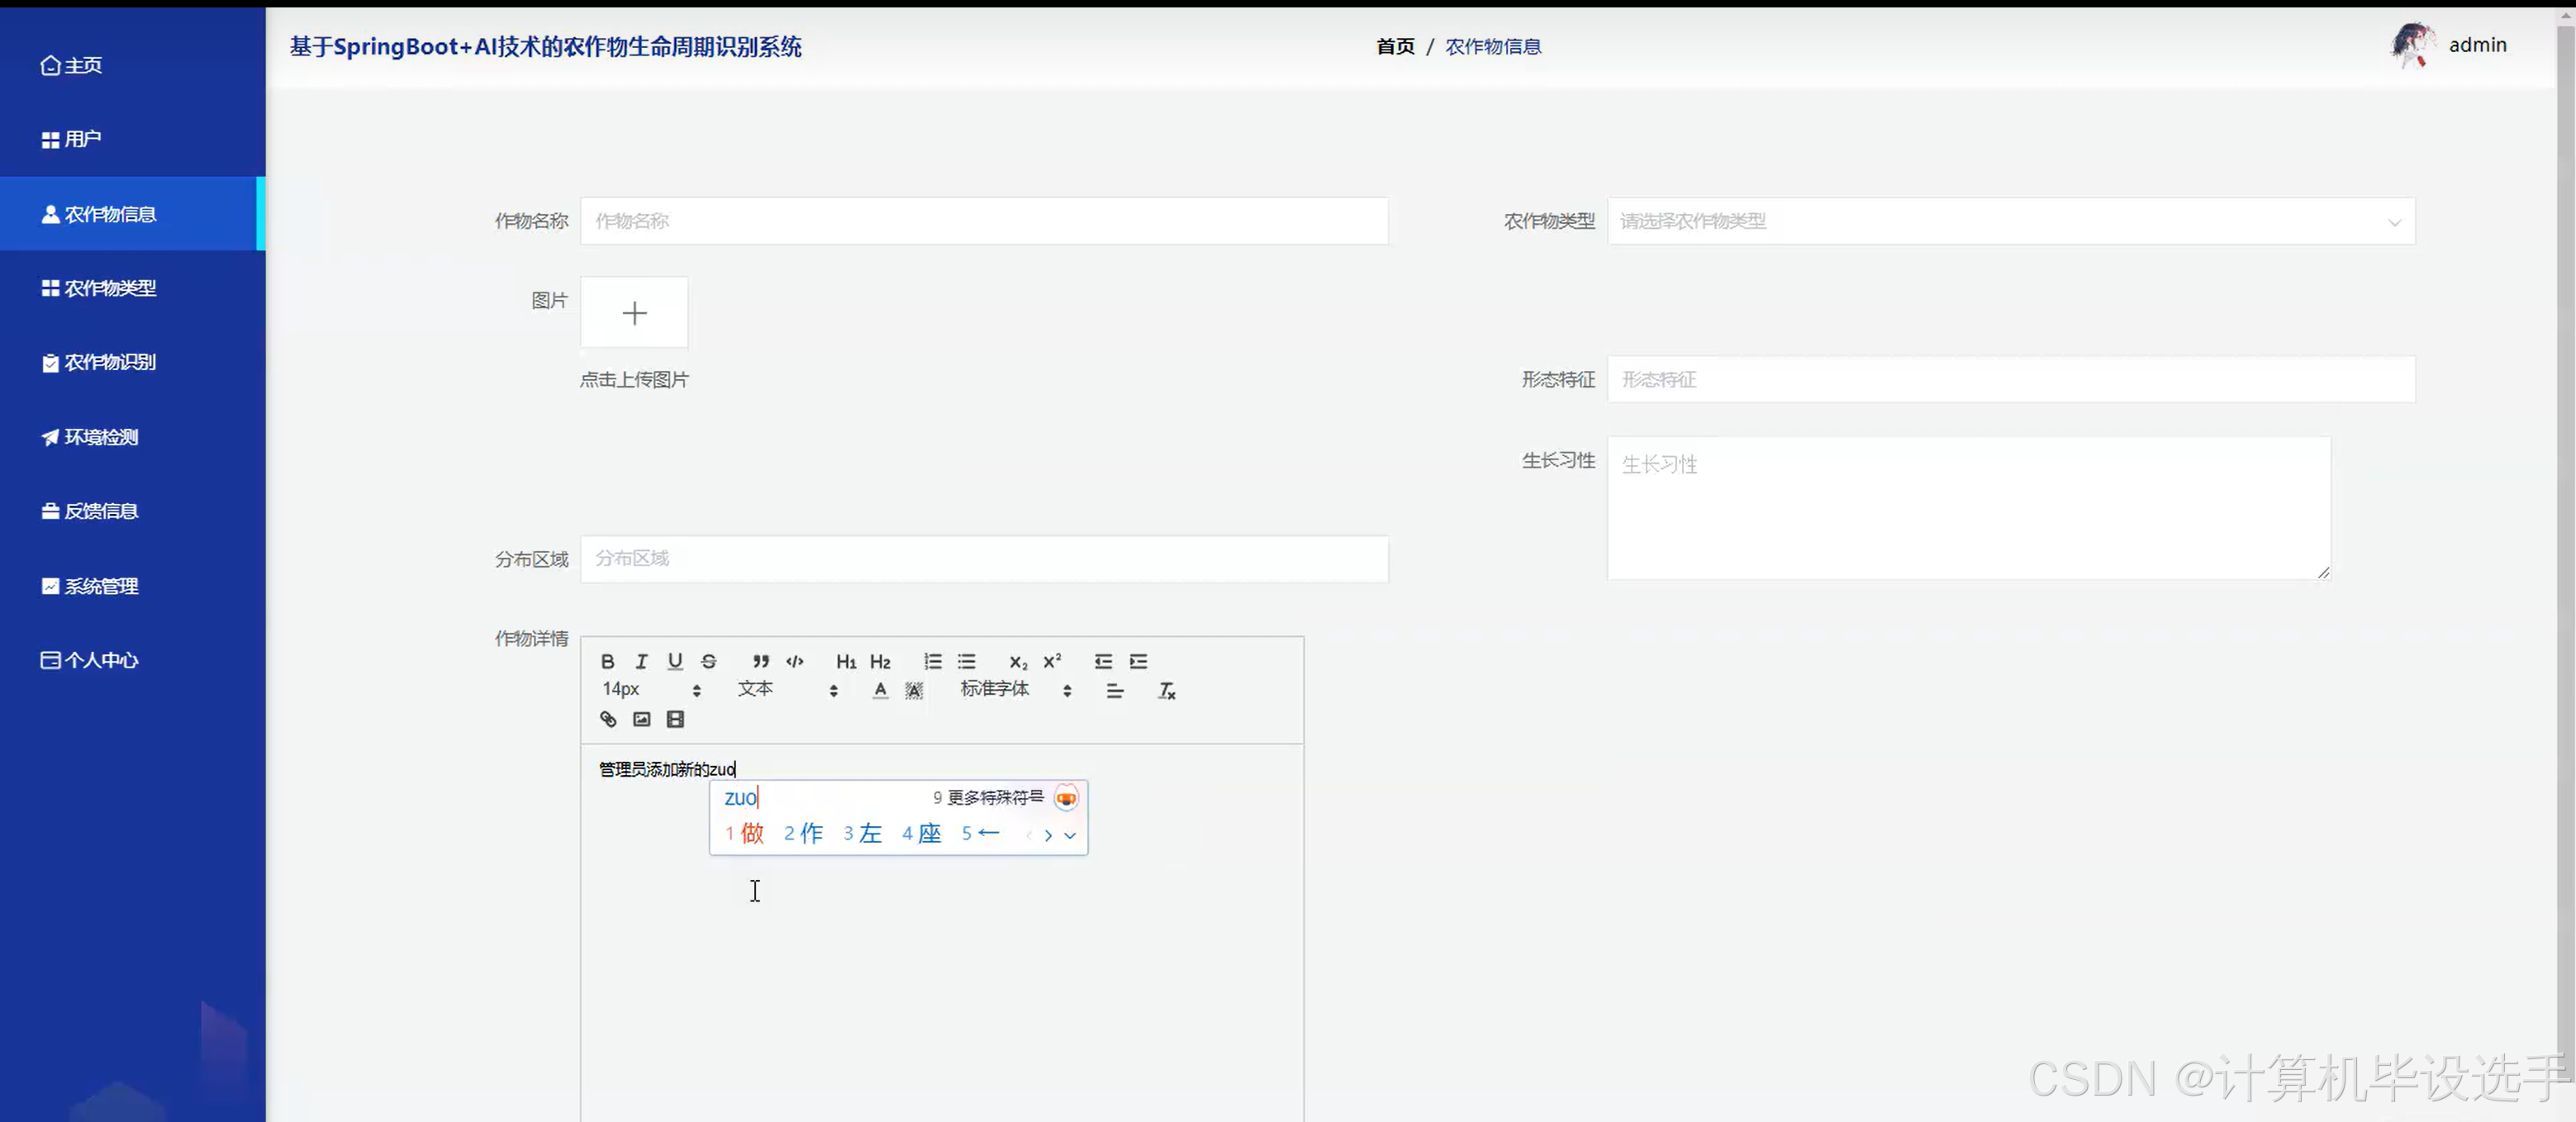Insert a code block with the code icon
Viewport: 2576px width, 1122px height.
[795, 661]
